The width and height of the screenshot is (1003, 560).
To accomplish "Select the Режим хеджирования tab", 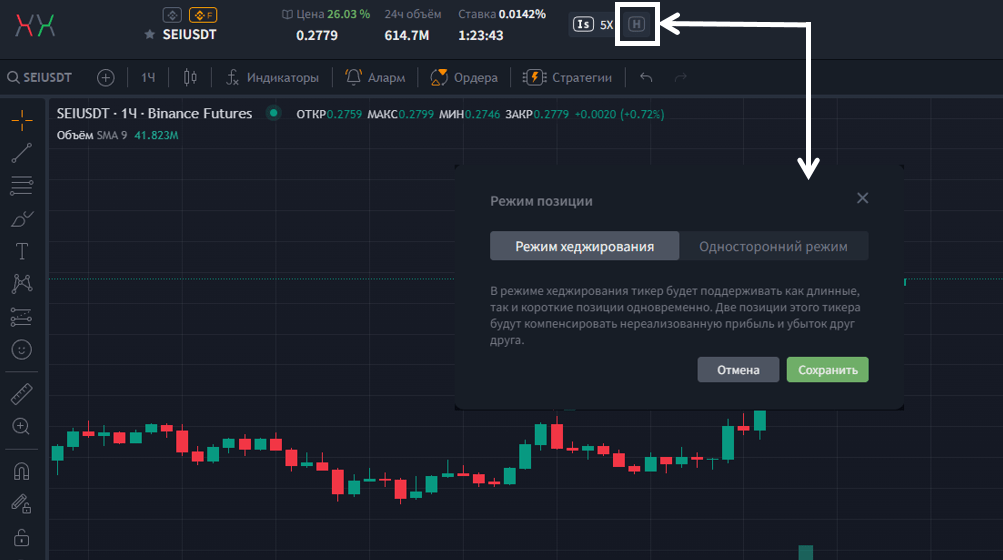I will 585,246.
